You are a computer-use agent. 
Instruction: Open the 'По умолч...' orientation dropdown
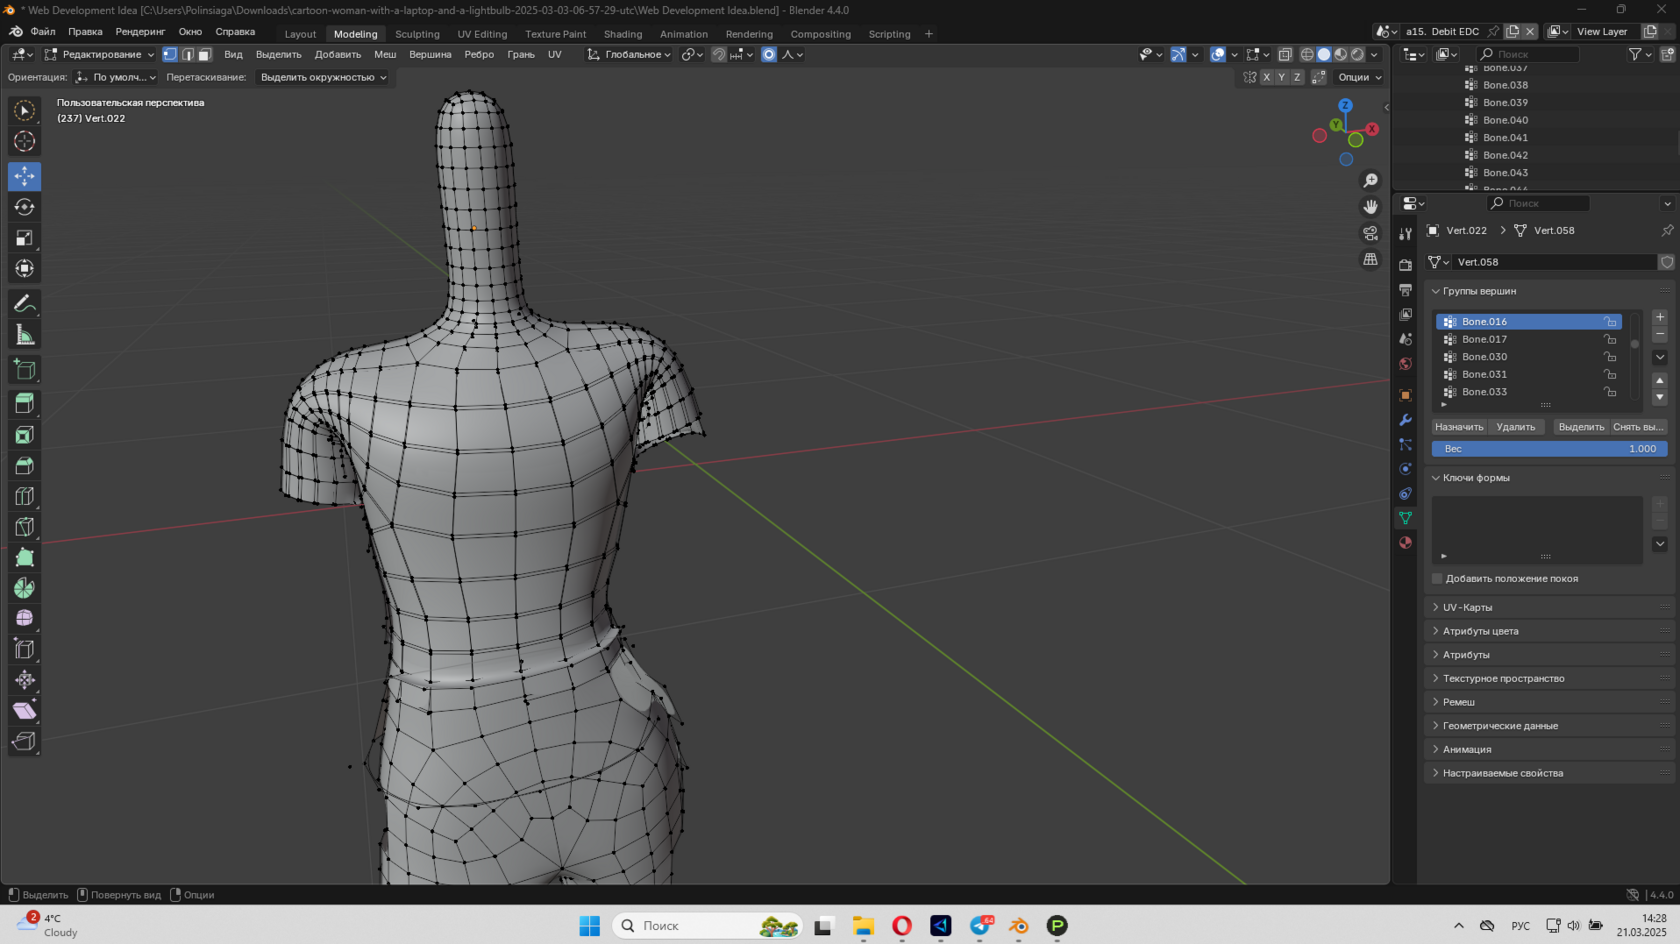point(117,77)
